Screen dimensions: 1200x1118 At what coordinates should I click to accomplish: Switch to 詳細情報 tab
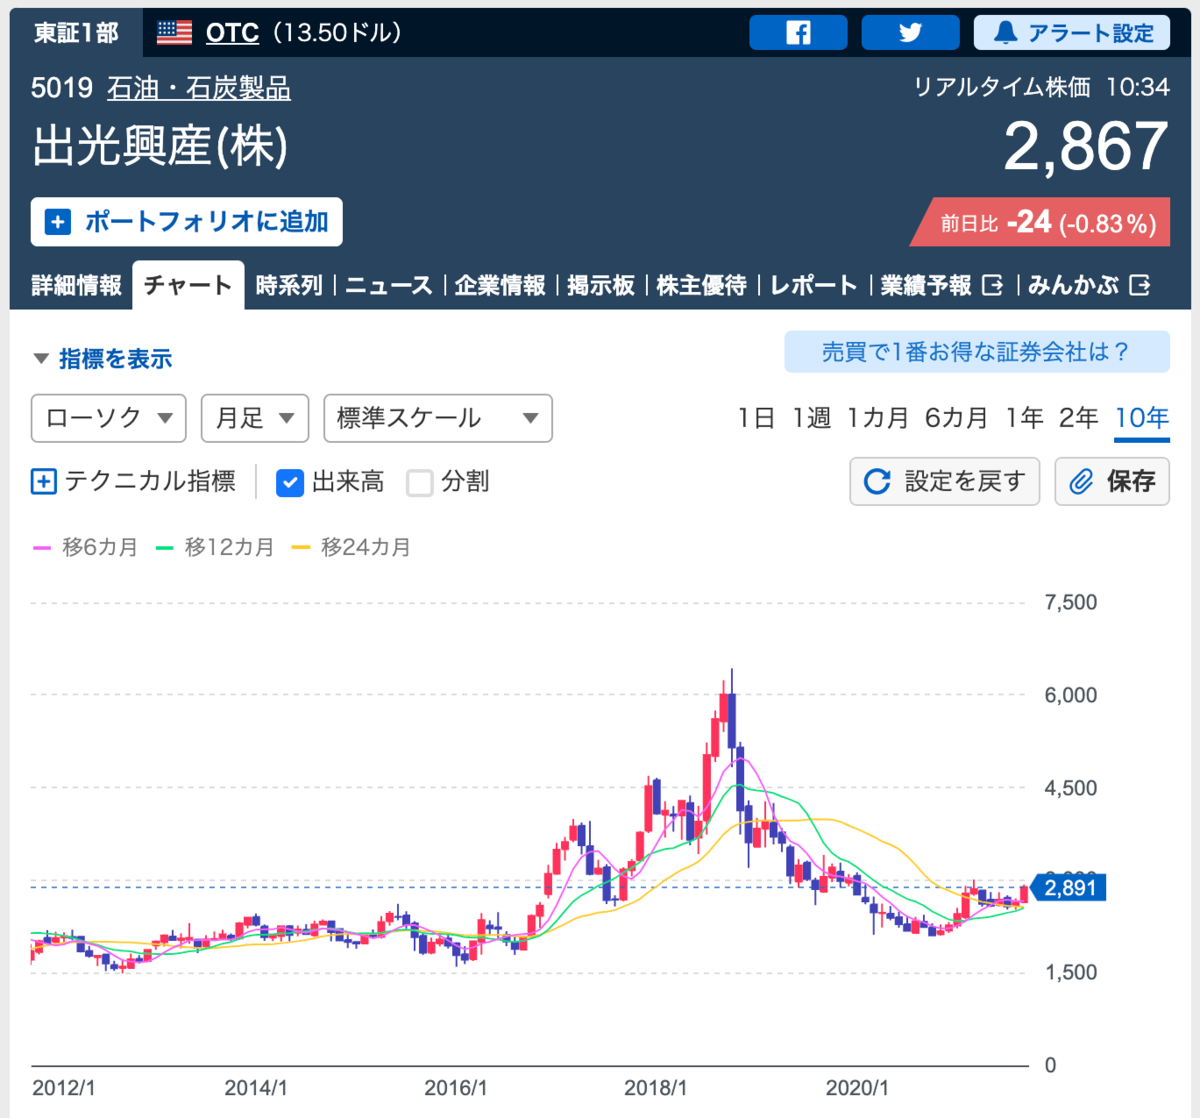coord(76,286)
